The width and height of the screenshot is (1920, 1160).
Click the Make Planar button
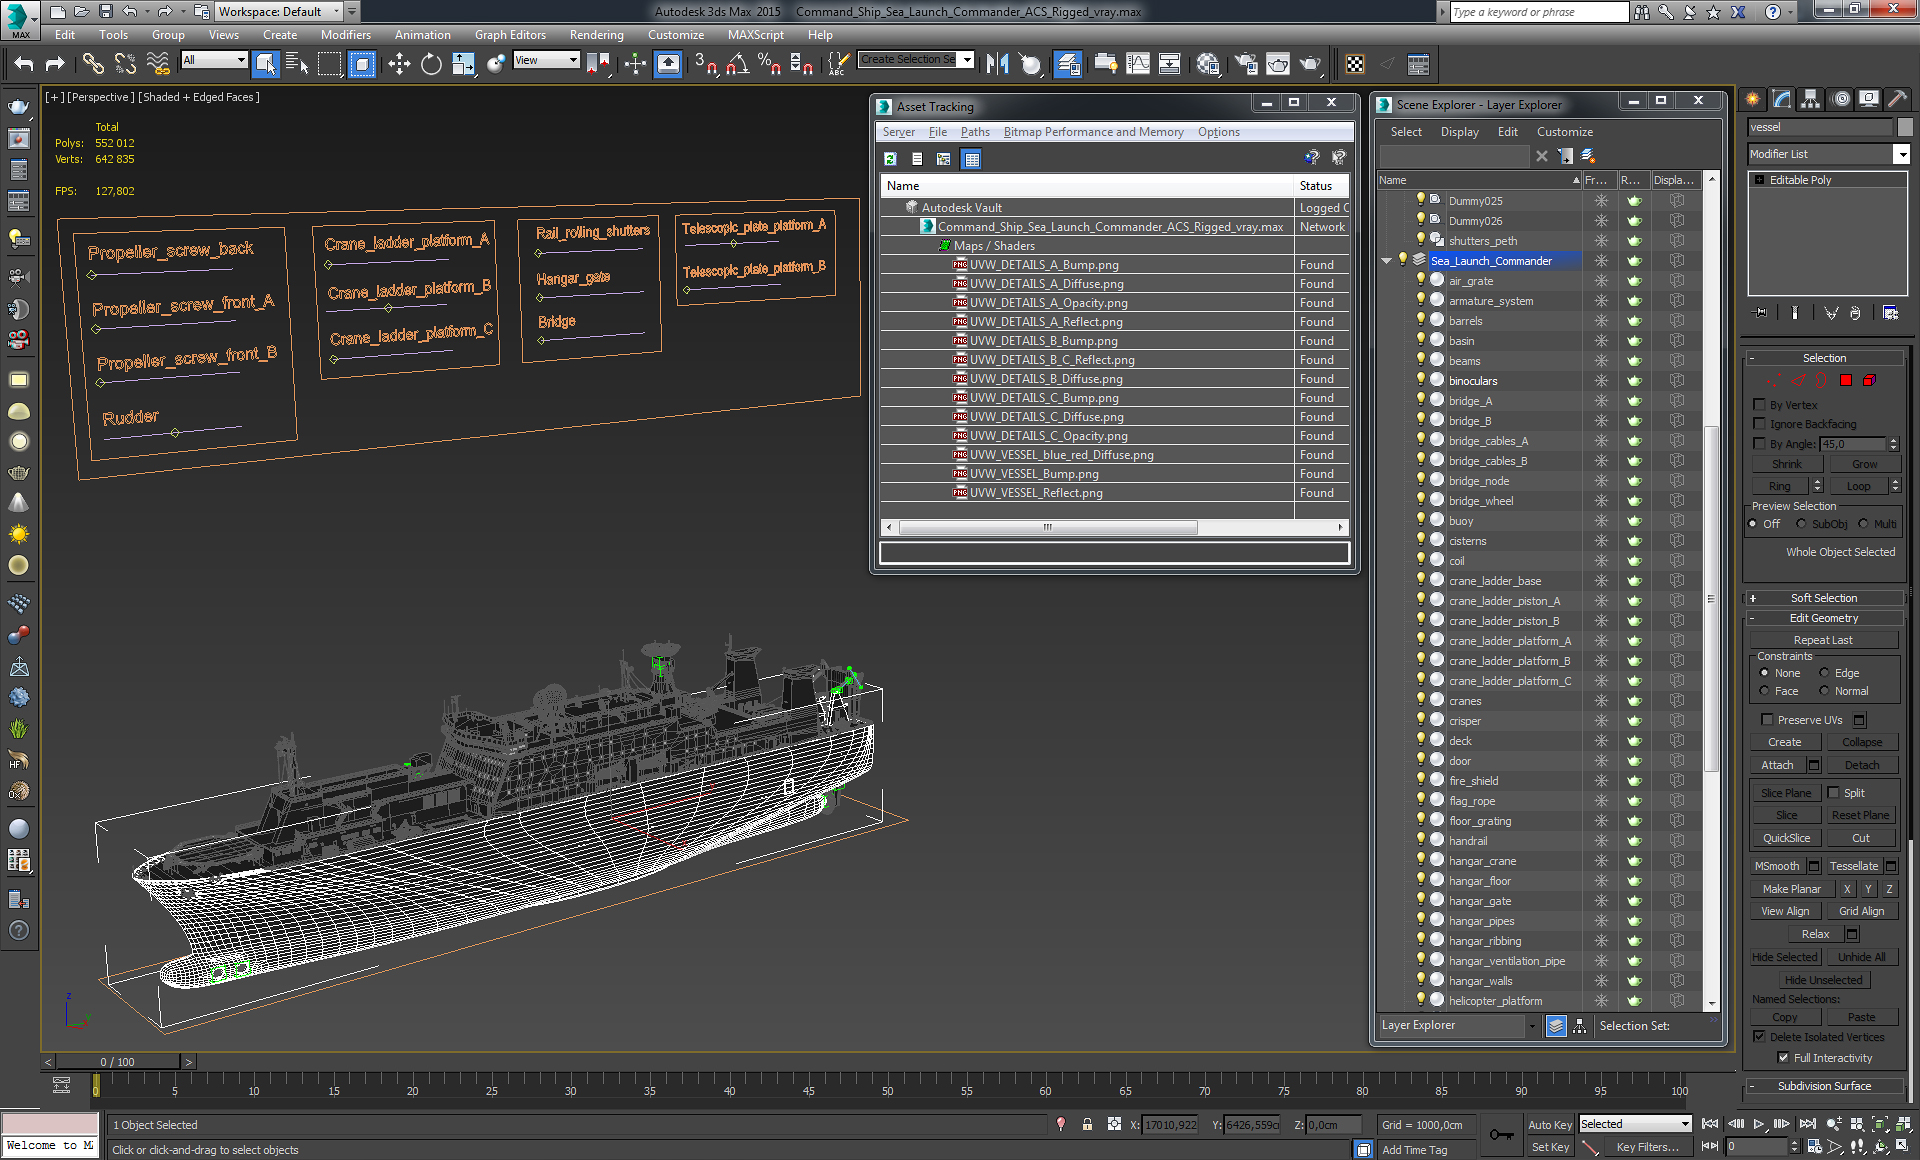tap(1792, 889)
